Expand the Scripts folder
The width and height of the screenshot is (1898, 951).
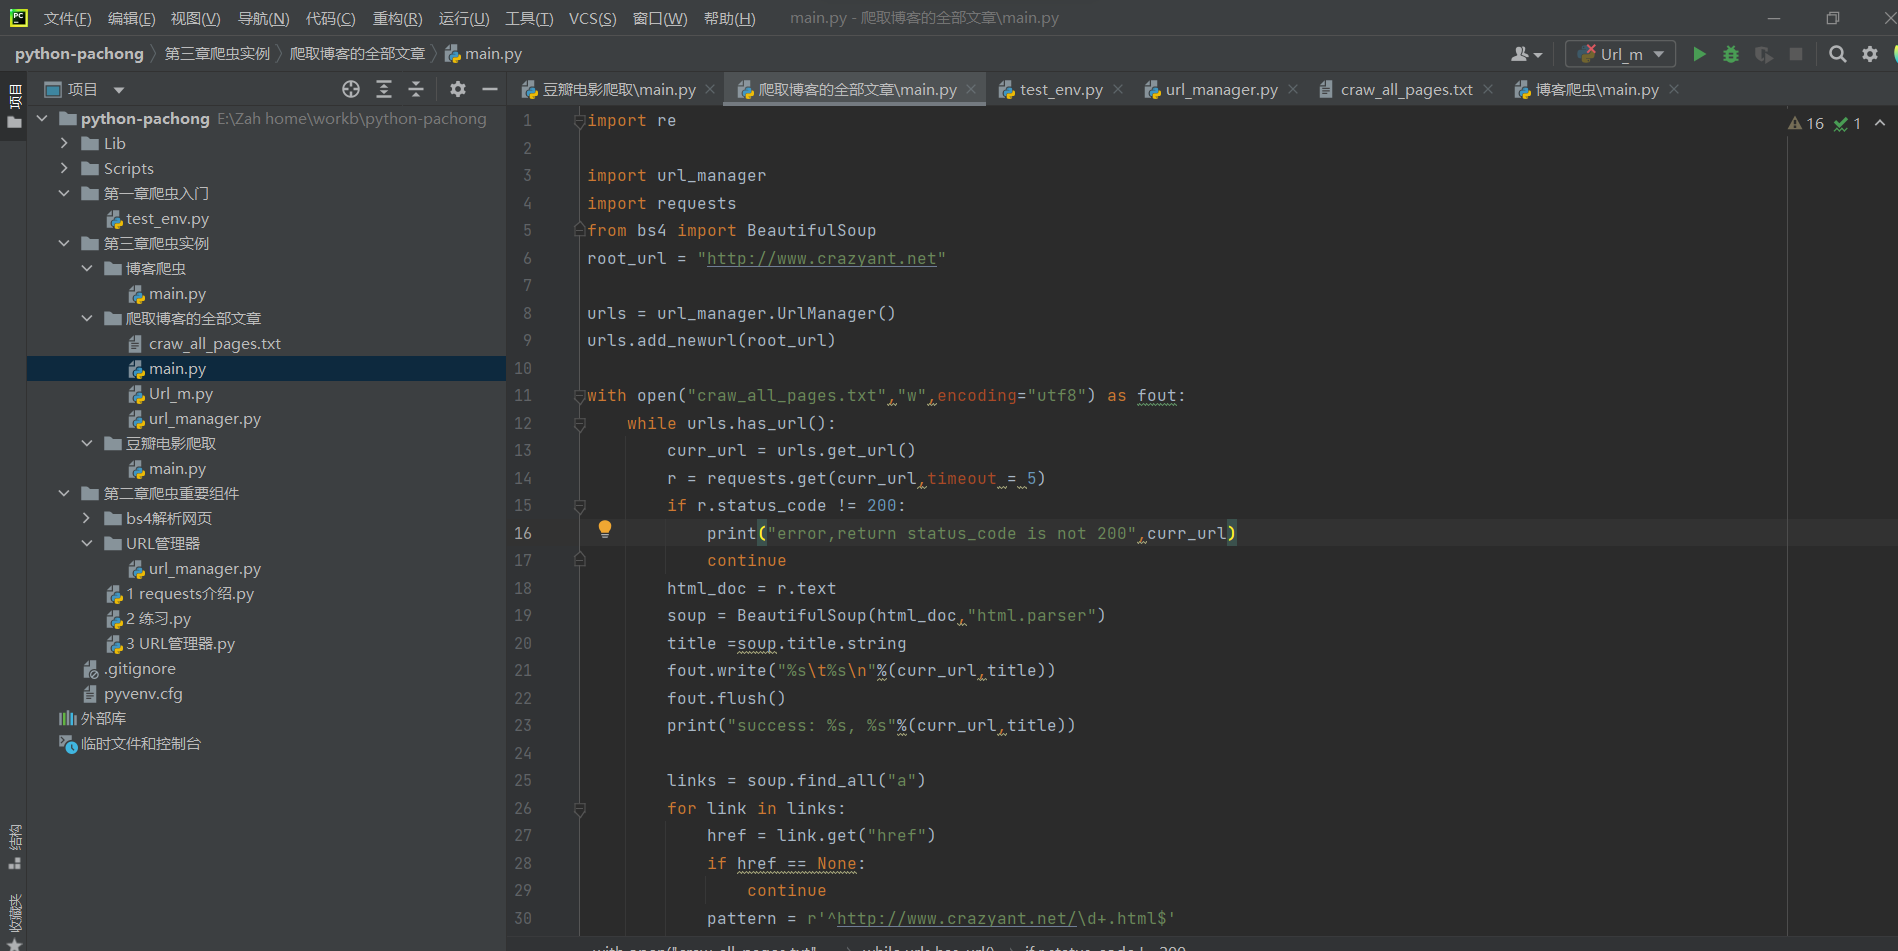[x=64, y=168]
